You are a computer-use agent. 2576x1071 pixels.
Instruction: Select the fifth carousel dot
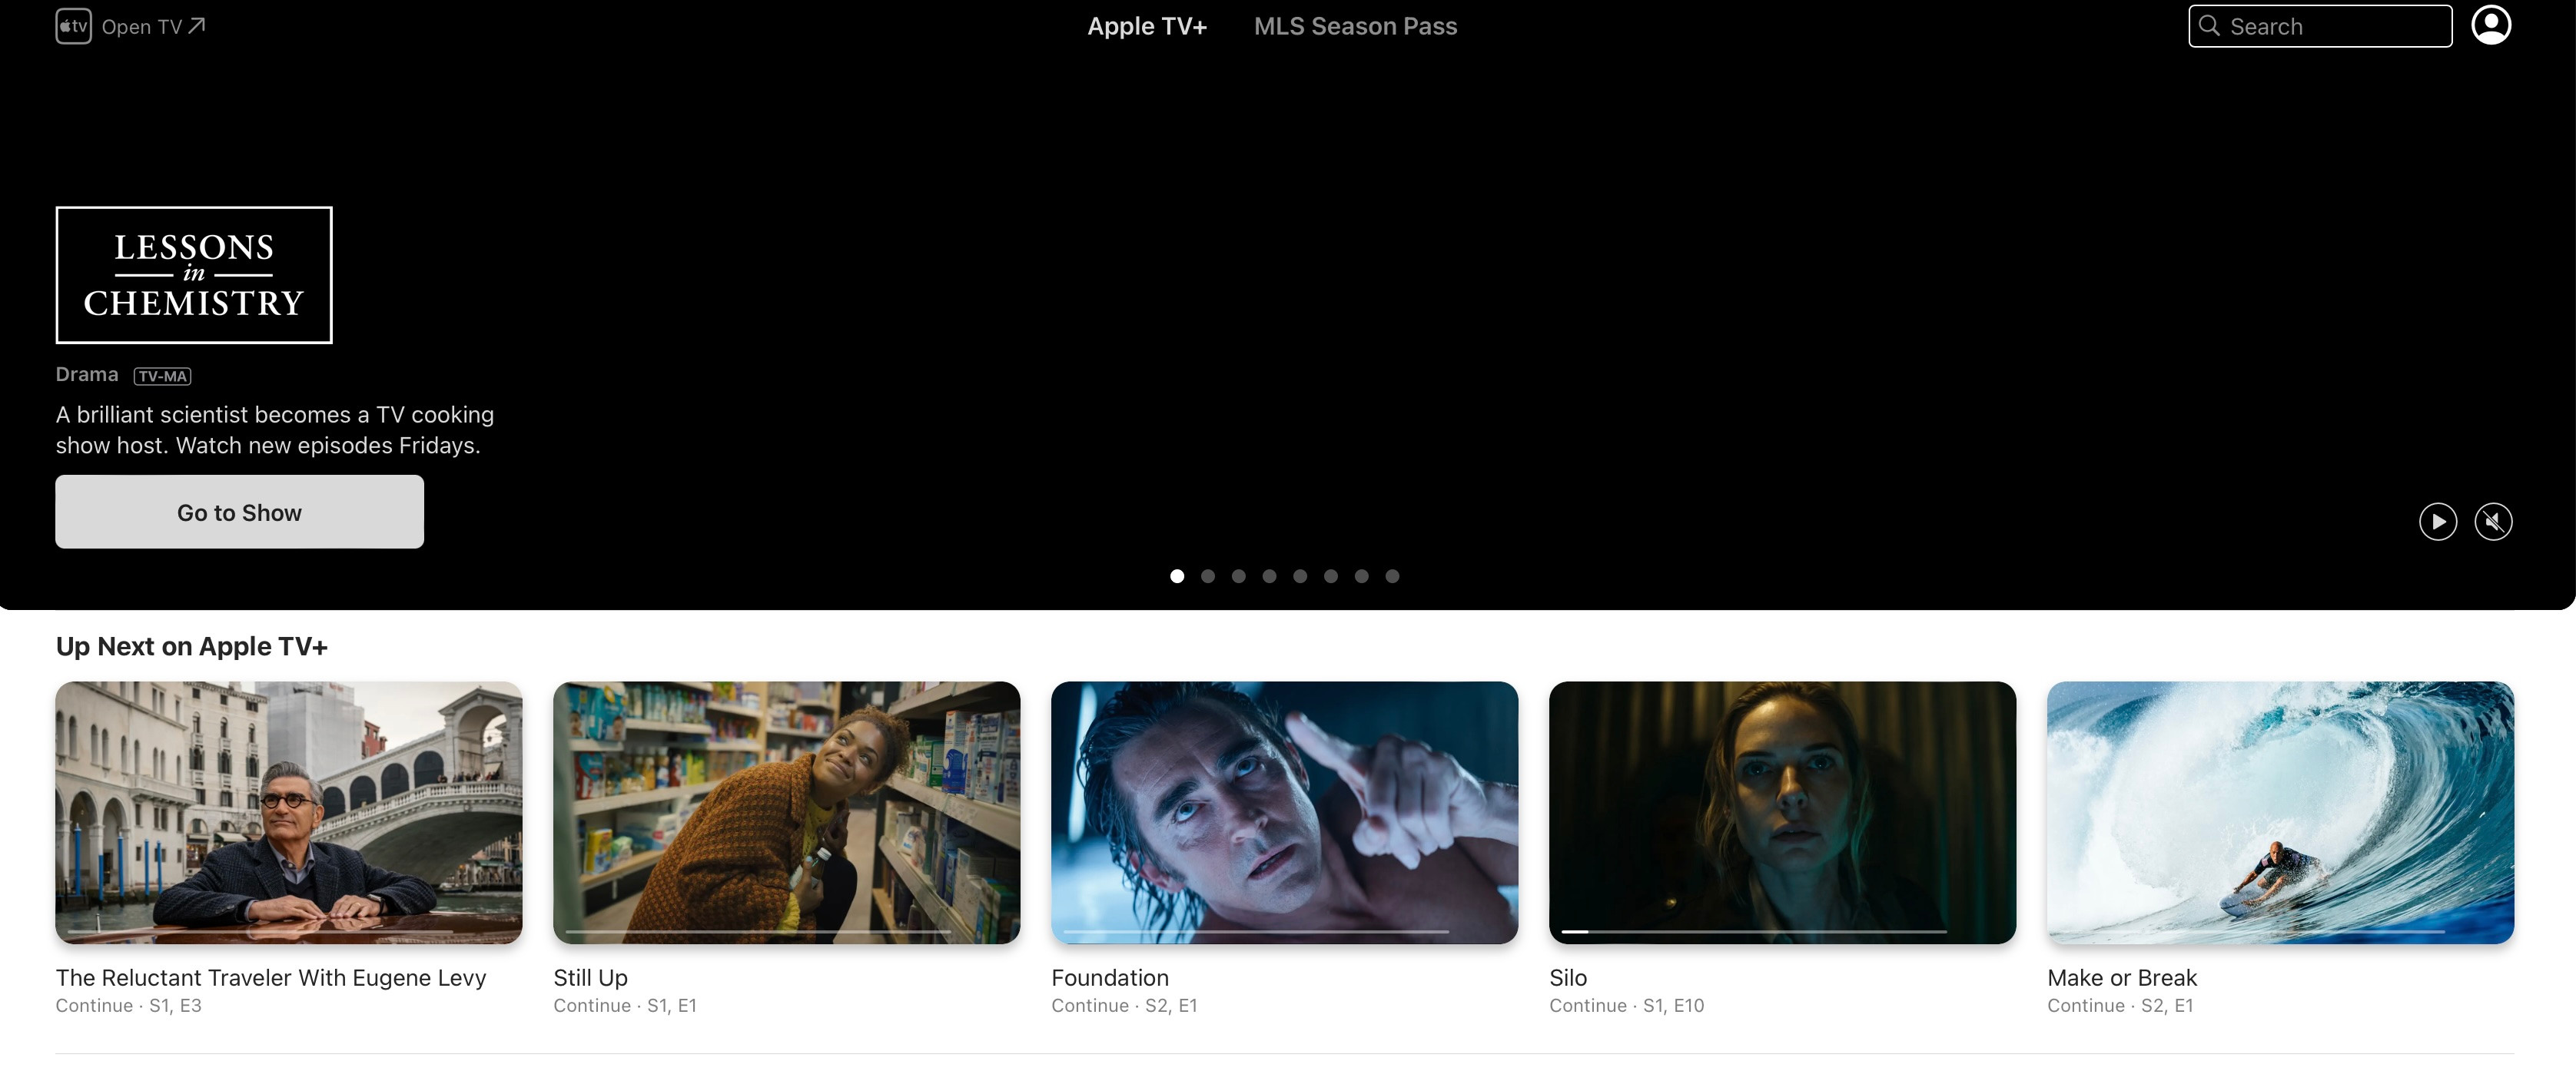point(1300,576)
